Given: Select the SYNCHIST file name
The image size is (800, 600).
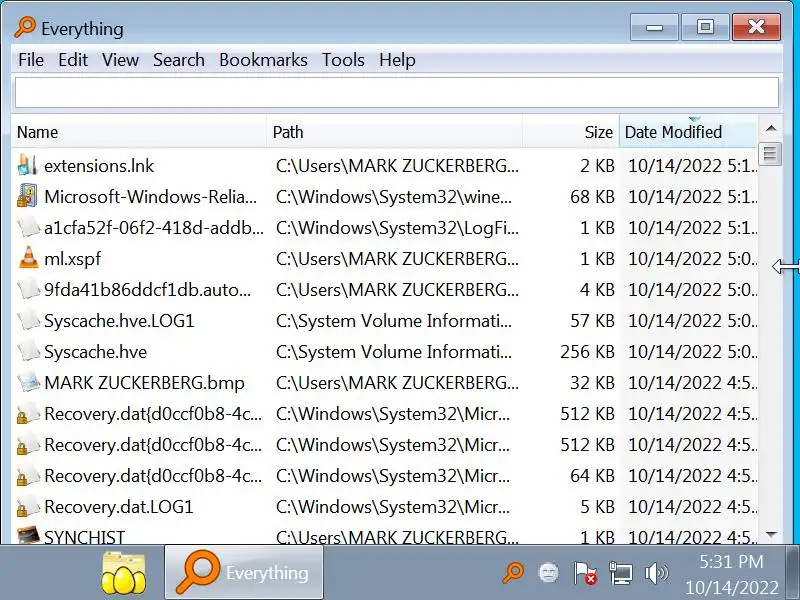Looking at the screenshot, I should click(x=85, y=537).
